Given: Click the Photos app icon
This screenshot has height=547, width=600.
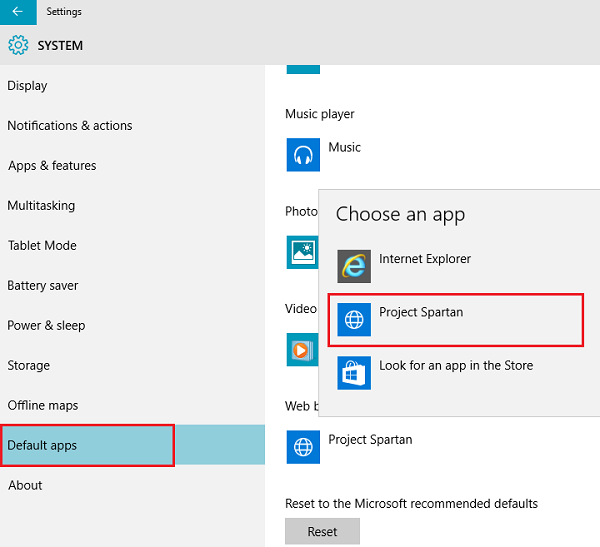Looking at the screenshot, I should pyautogui.click(x=302, y=252).
